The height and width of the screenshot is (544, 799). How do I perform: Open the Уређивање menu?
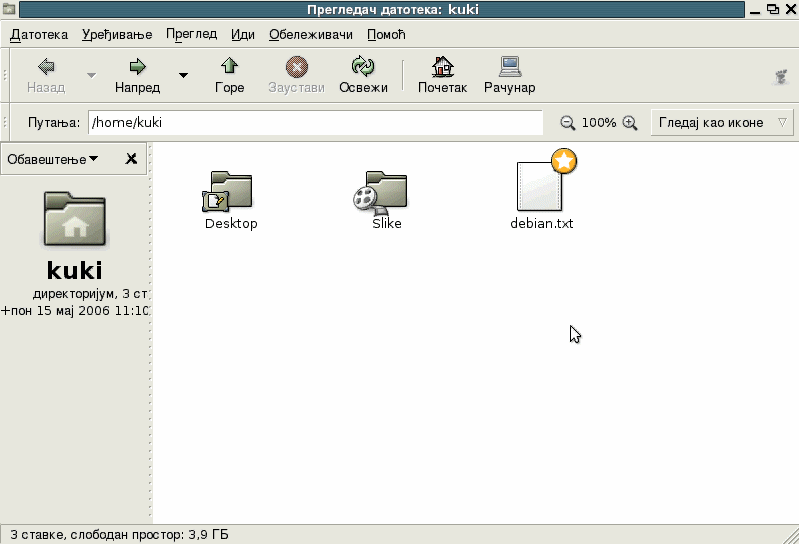tap(117, 35)
